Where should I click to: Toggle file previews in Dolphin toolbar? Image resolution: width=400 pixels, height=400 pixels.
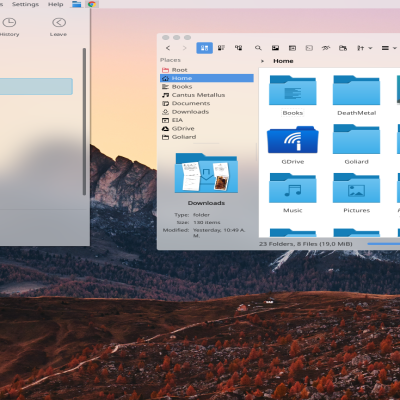point(275,48)
